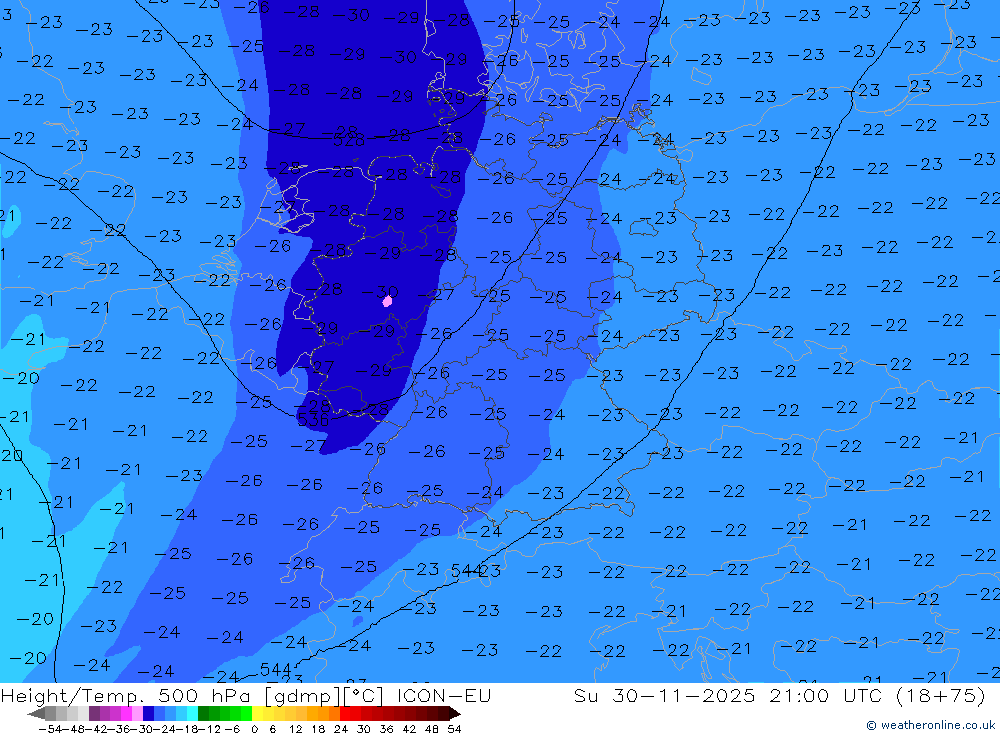
Task: Pick the light pink legend swatch
Action: coord(137,713)
